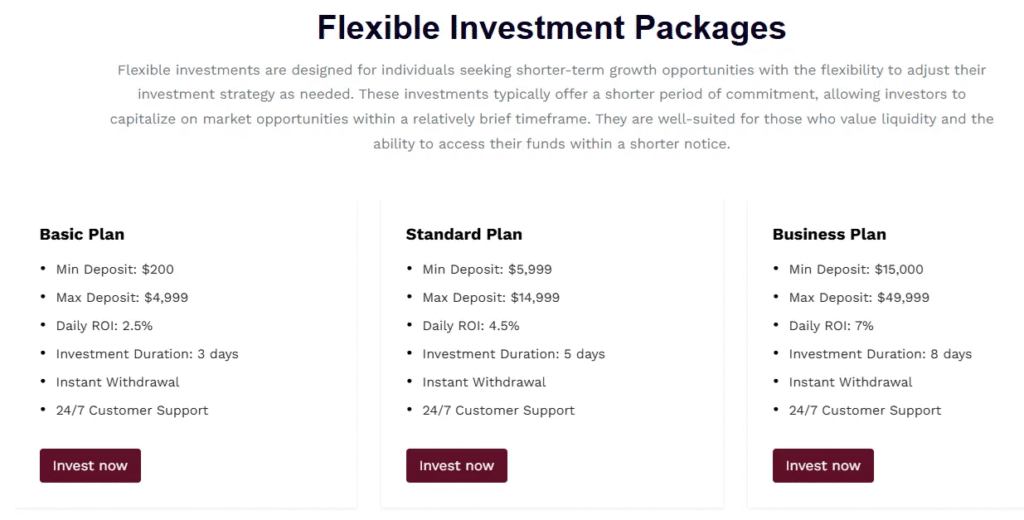Click the Max Deposit: $14,999 item

click(491, 297)
